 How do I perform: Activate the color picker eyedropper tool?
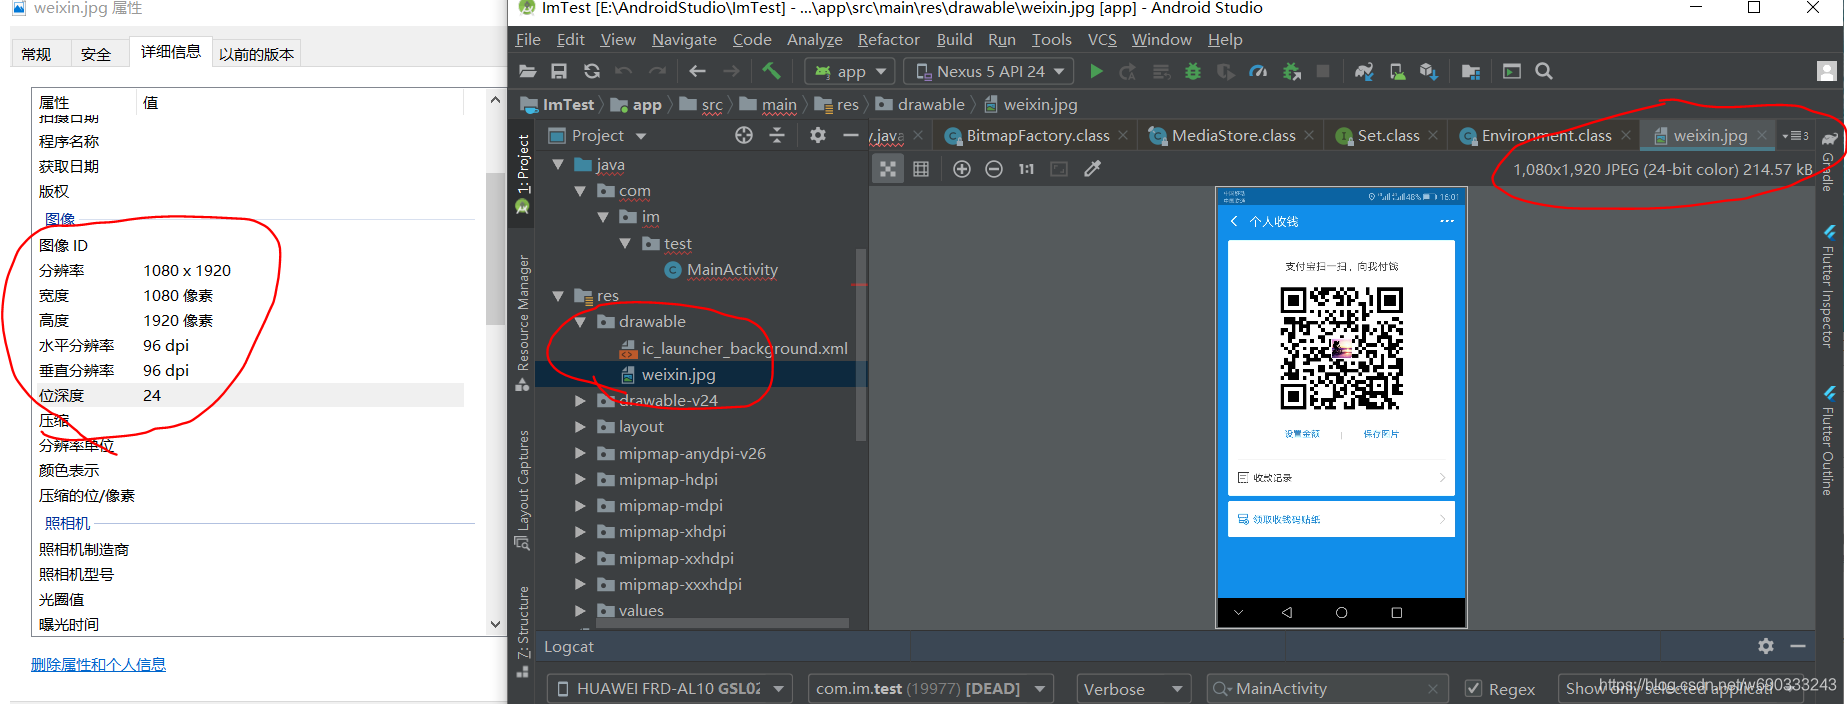coord(1093,169)
